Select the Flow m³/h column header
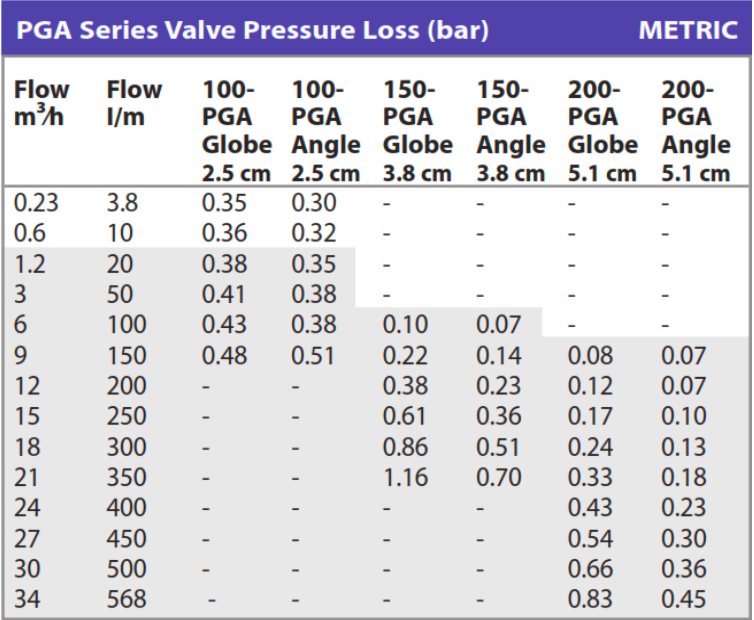 pyautogui.click(x=42, y=102)
